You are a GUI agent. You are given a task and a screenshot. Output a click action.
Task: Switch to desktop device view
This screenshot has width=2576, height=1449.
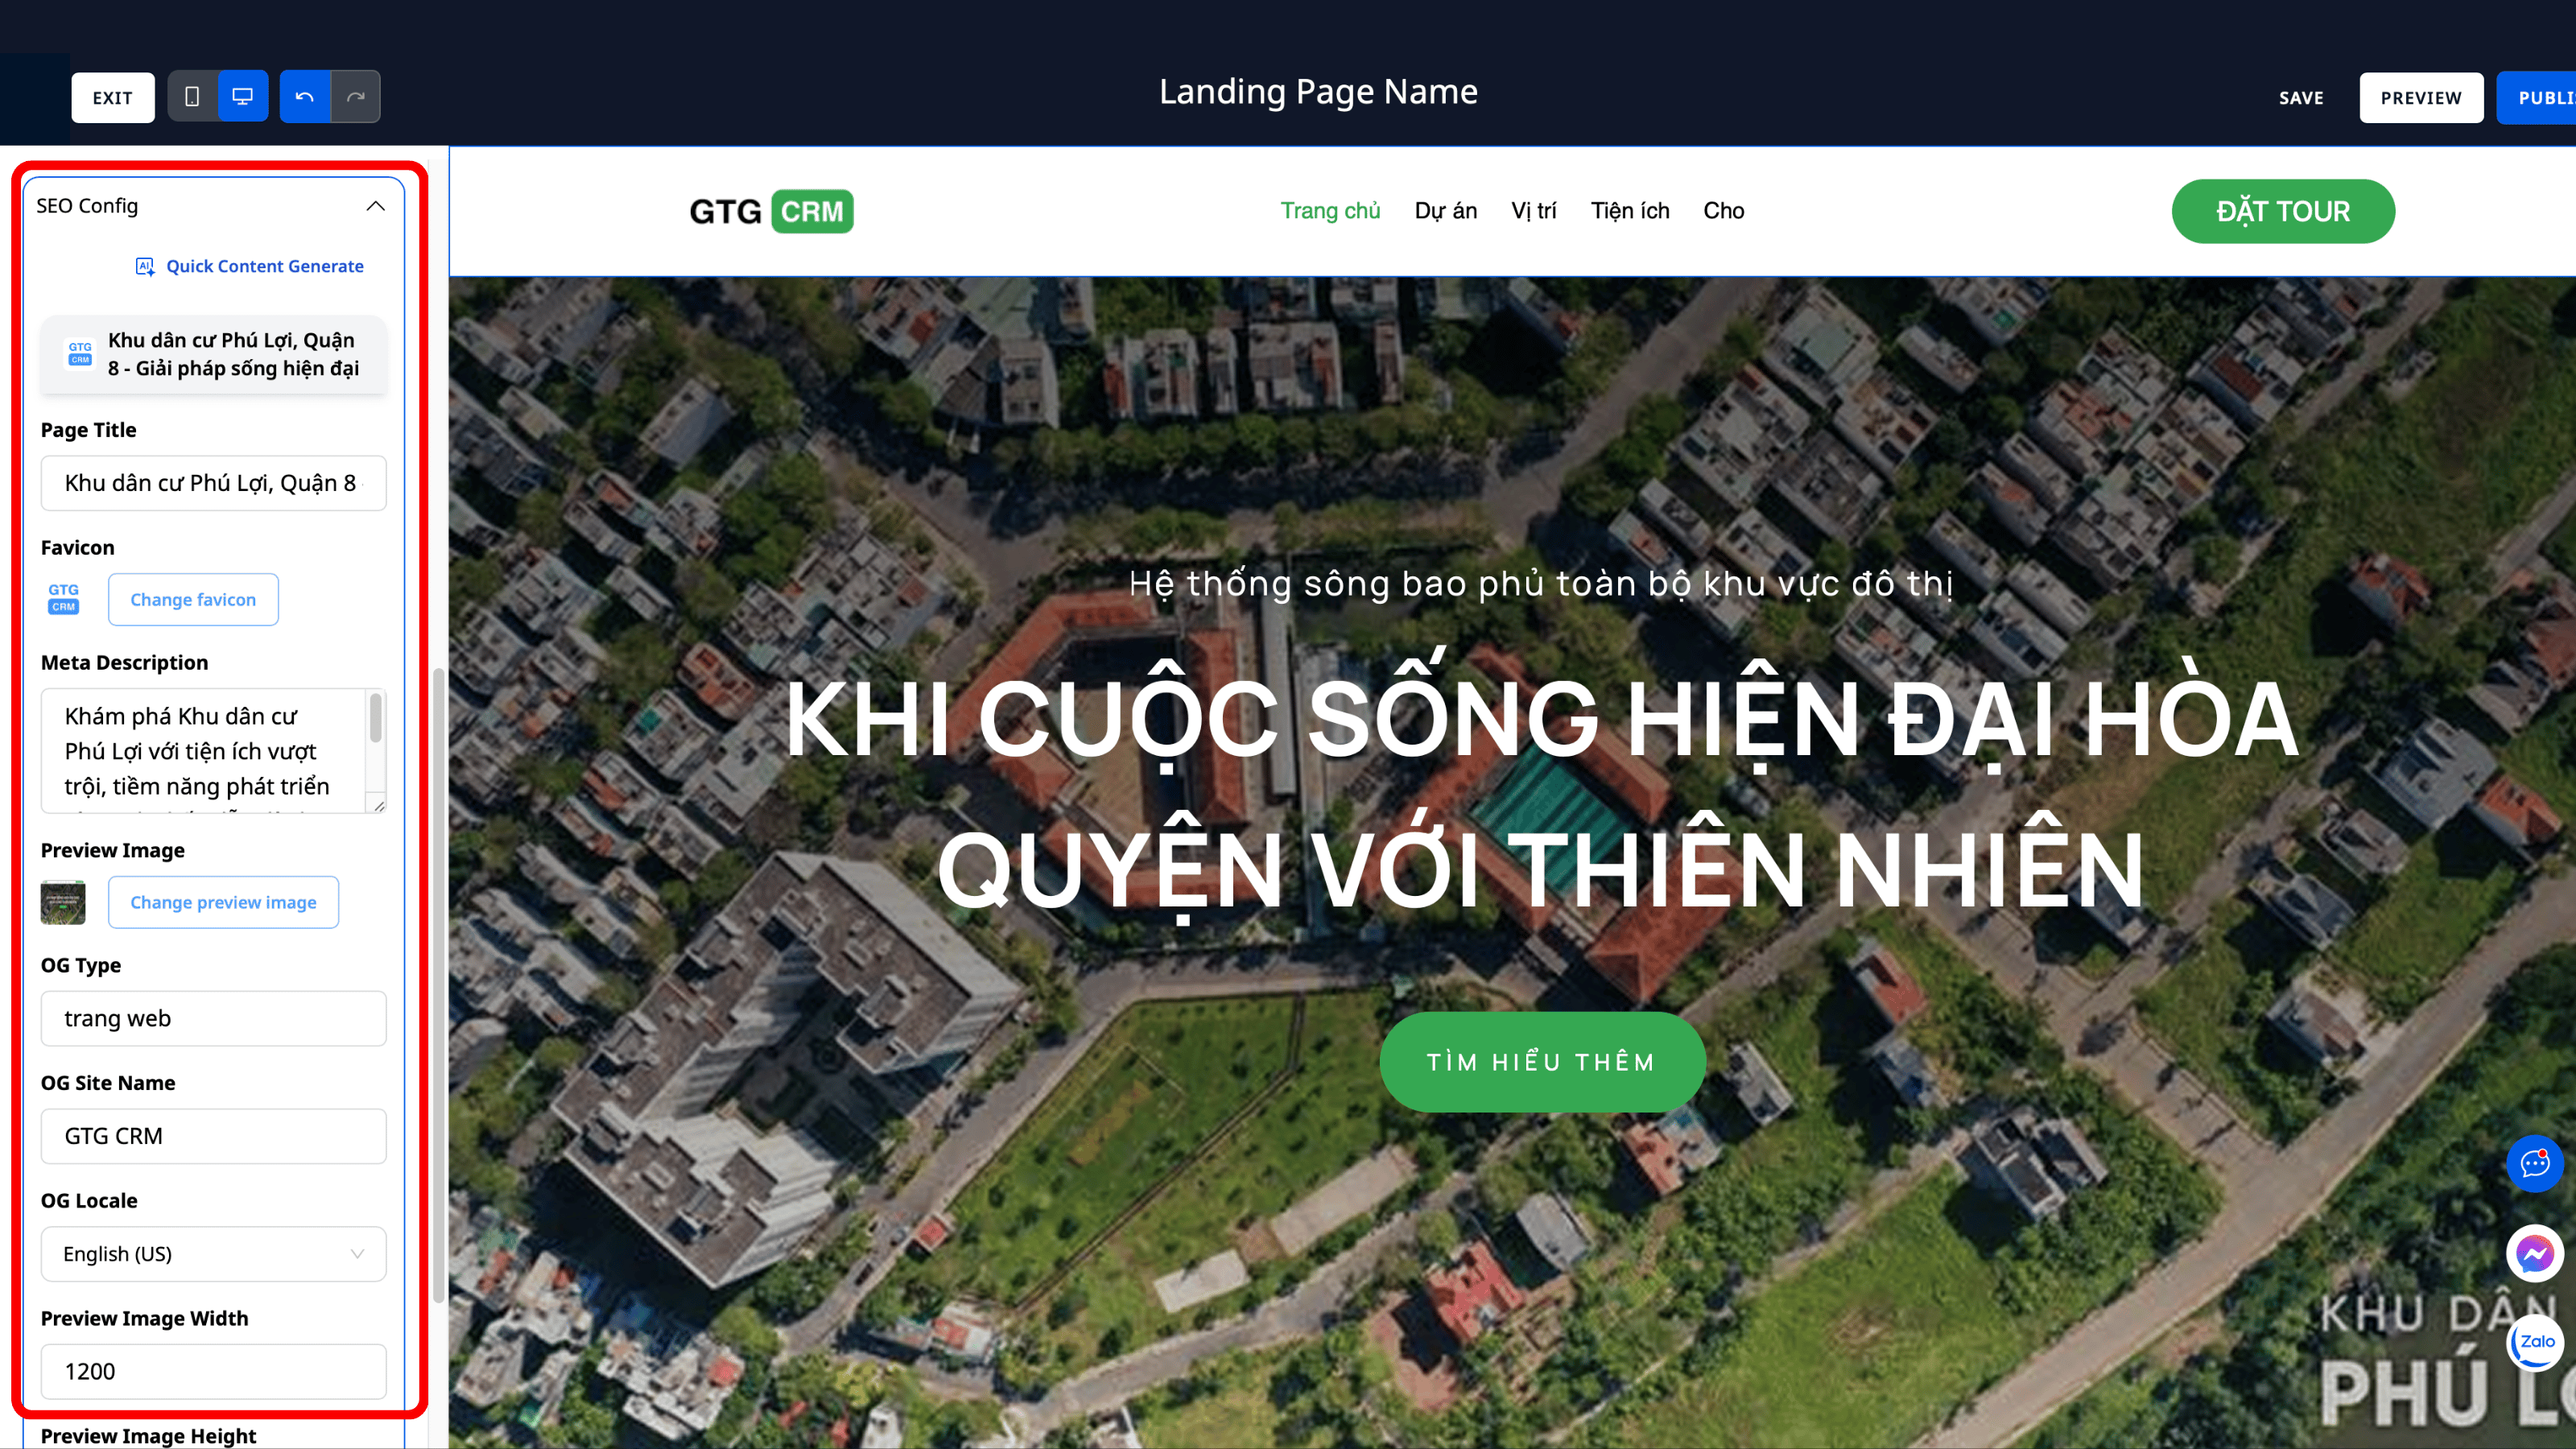click(243, 97)
